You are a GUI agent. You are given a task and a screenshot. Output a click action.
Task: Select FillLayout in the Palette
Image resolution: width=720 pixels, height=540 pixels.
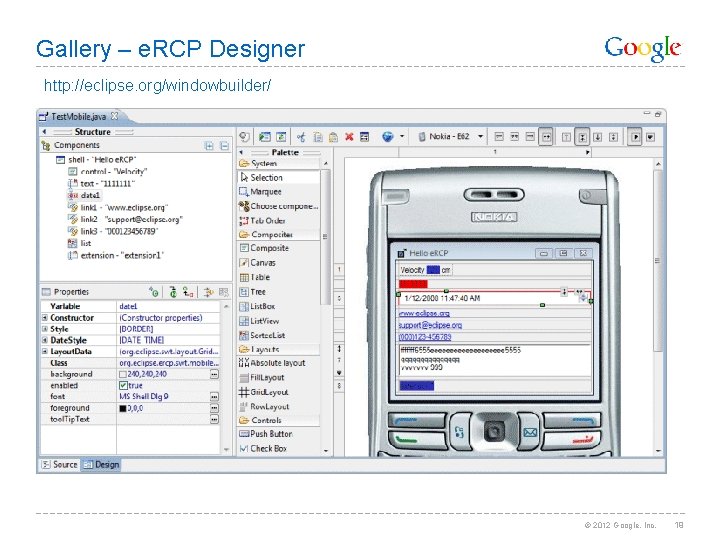tap(262, 377)
